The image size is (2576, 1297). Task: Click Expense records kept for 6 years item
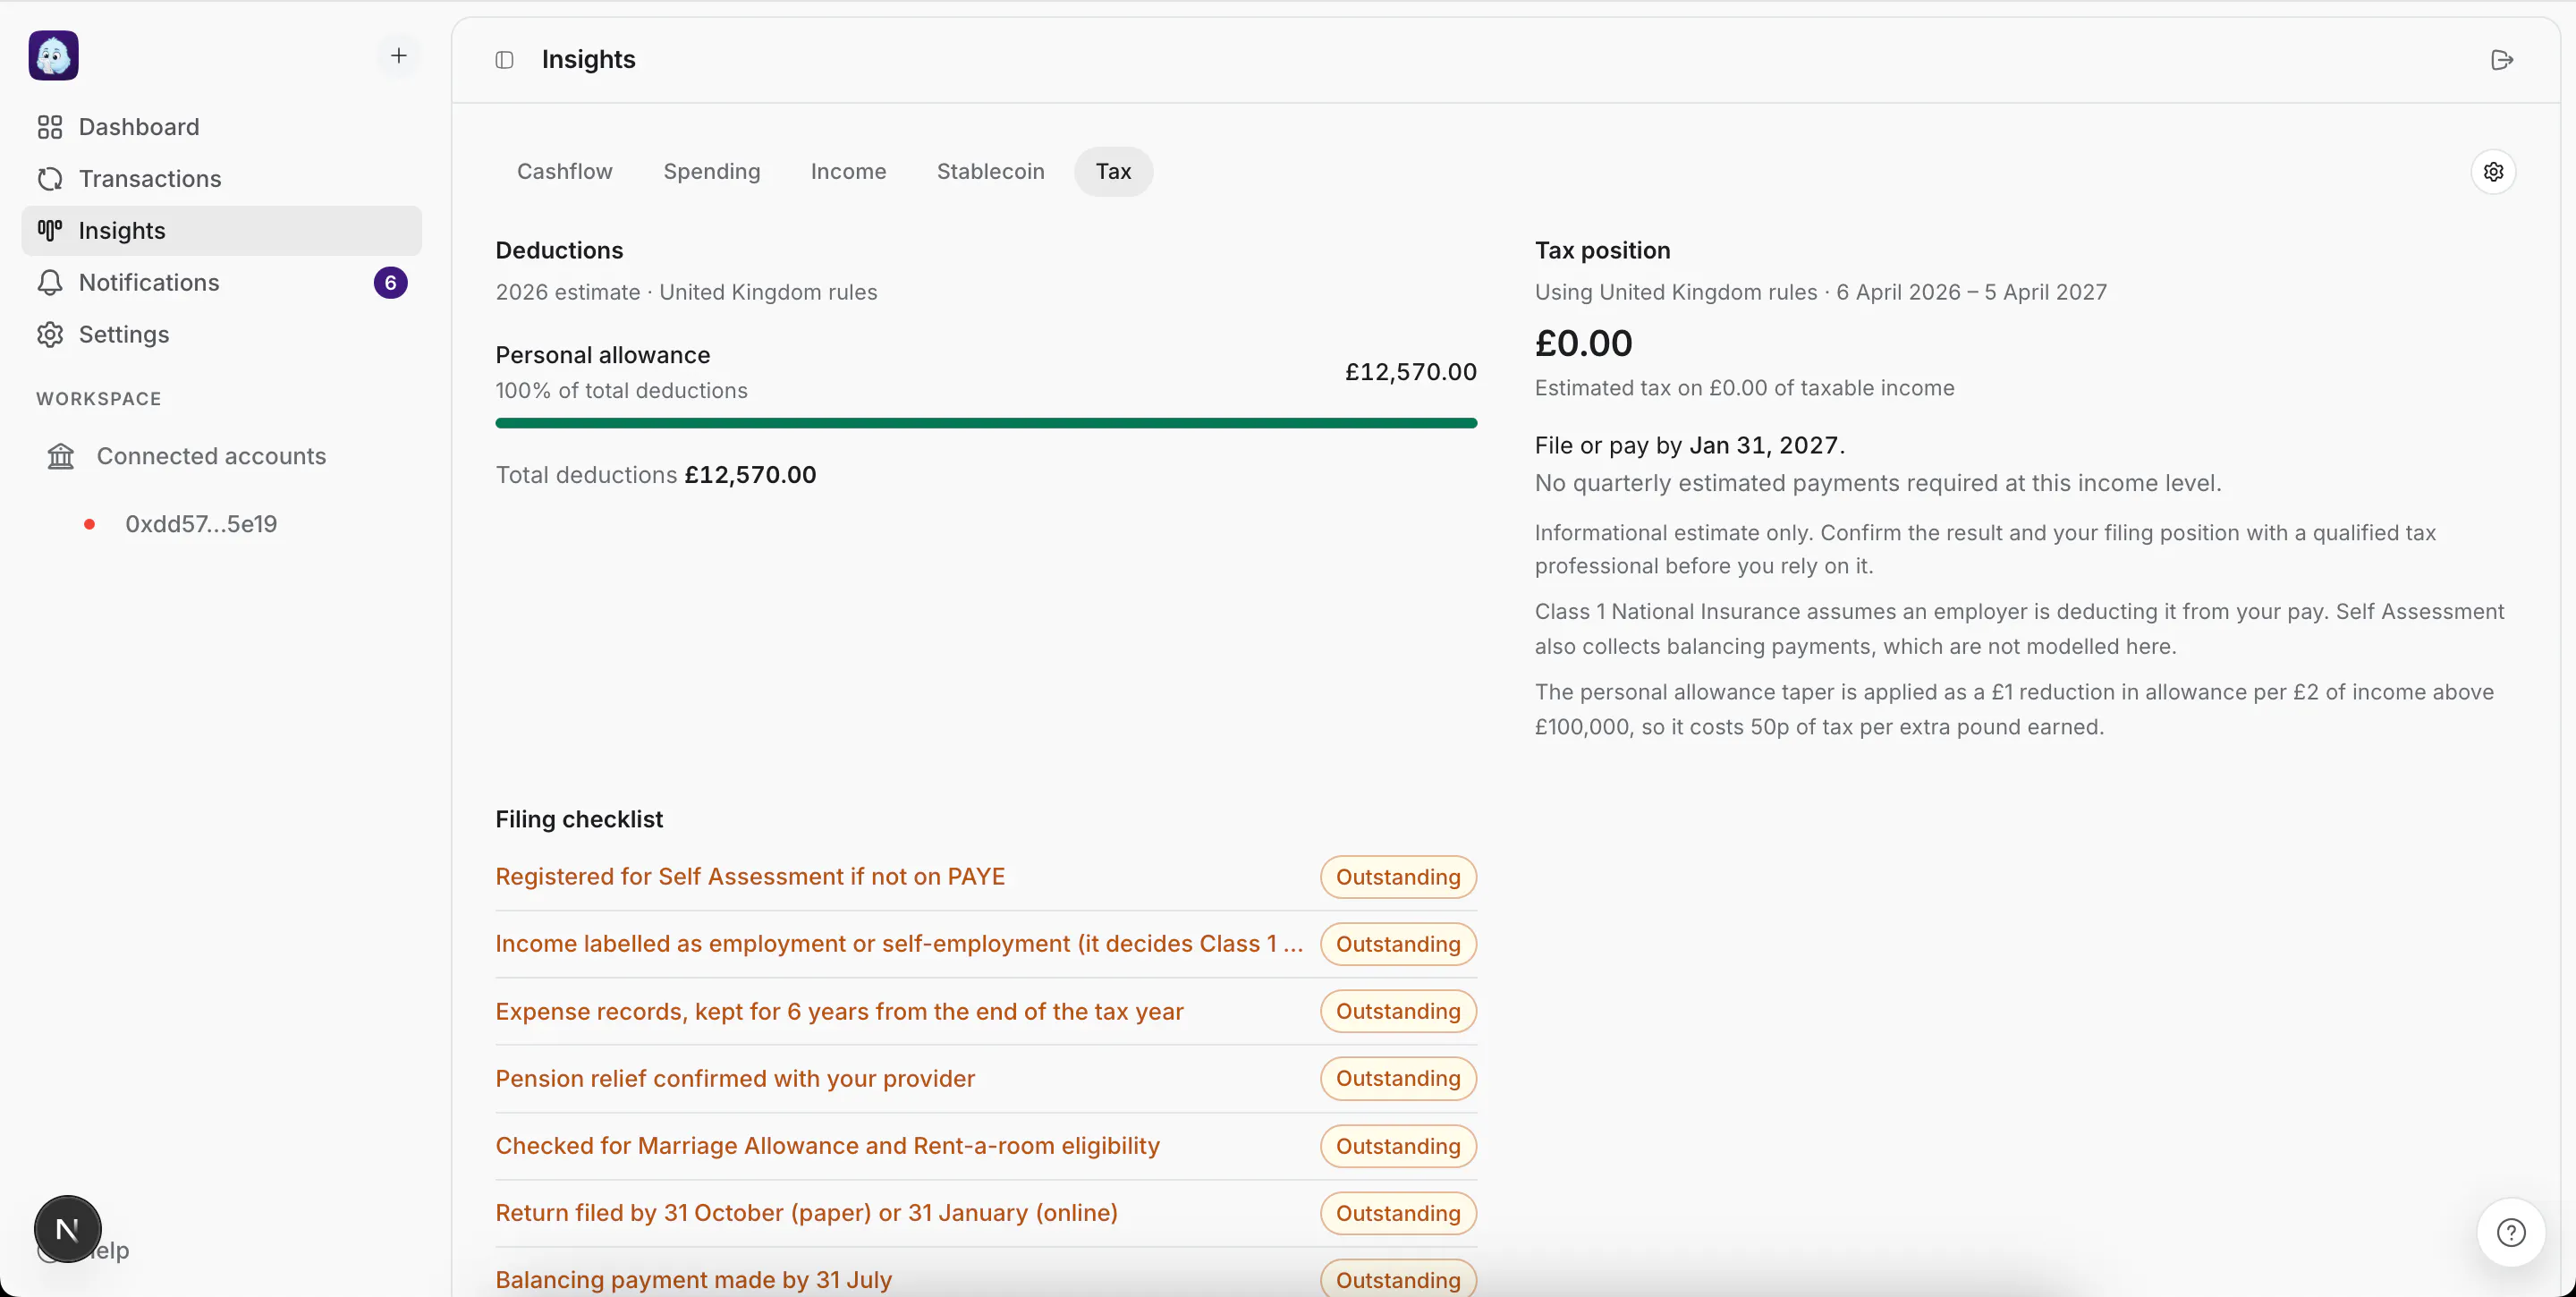(839, 1012)
